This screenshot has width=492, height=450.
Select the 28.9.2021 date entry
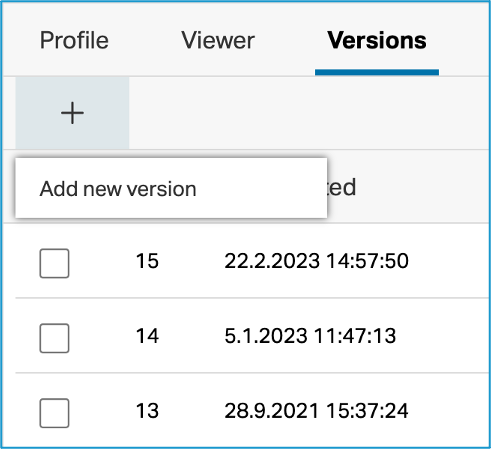[x=272, y=411]
